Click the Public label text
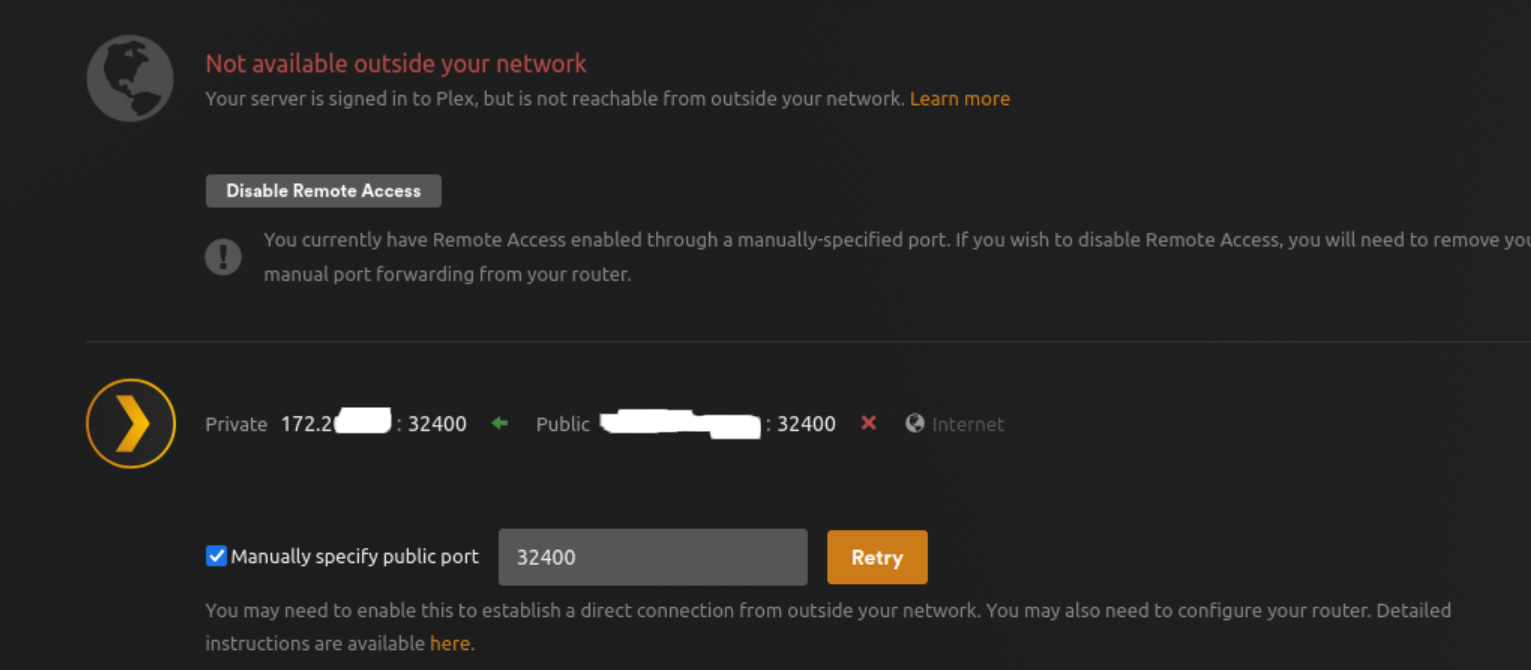 pos(563,424)
